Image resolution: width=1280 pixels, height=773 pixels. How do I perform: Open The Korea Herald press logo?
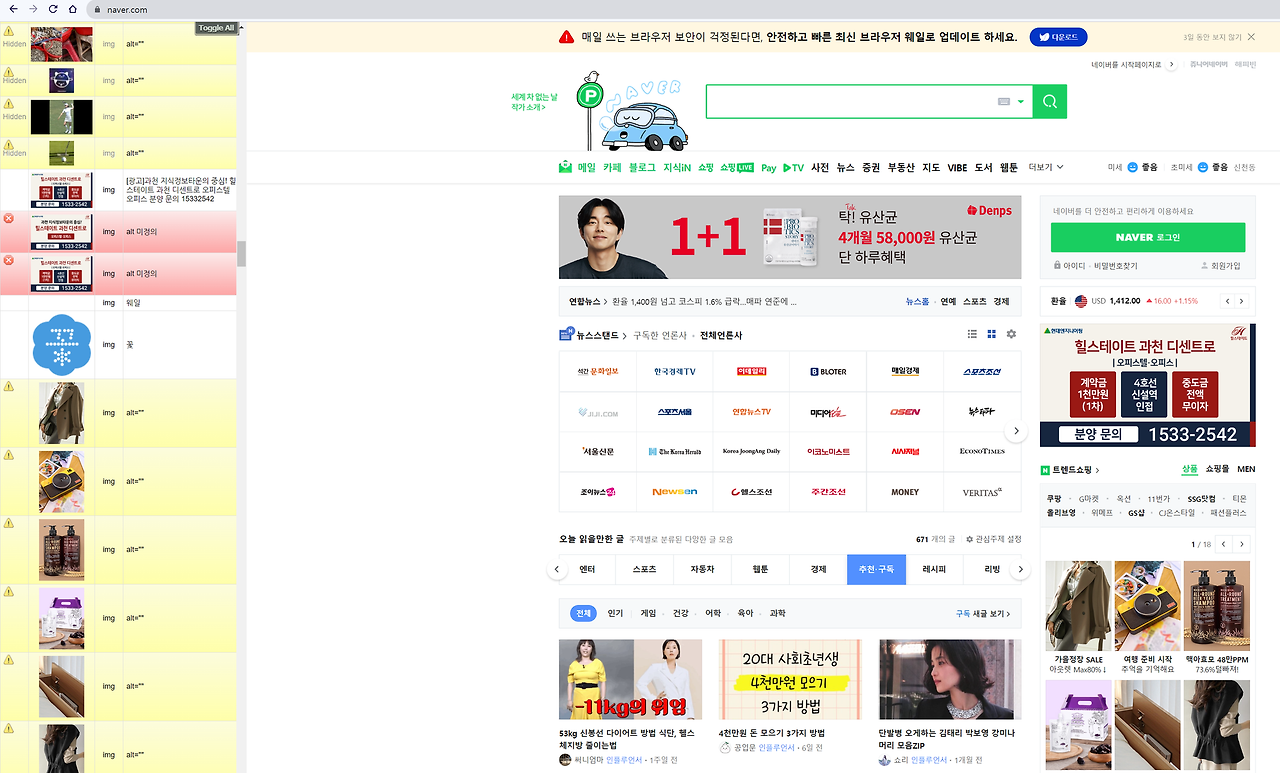click(674, 452)
